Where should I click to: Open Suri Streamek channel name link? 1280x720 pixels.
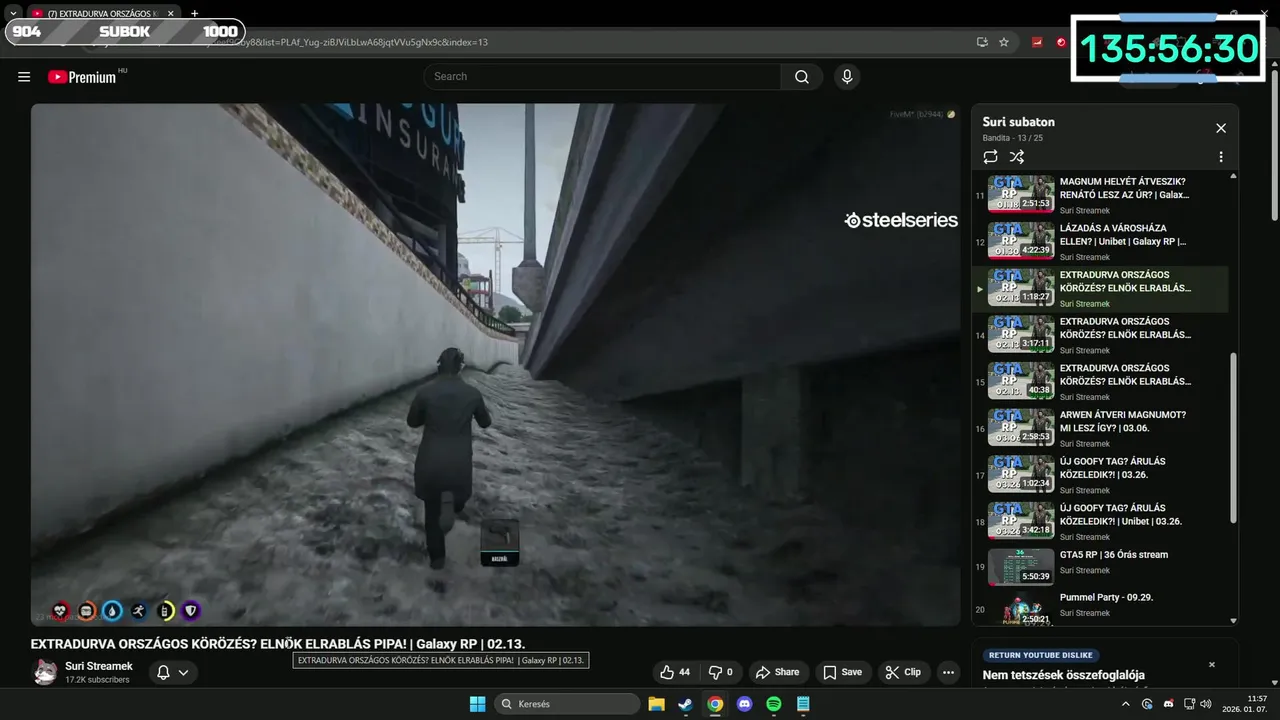(x=99, y=666)
